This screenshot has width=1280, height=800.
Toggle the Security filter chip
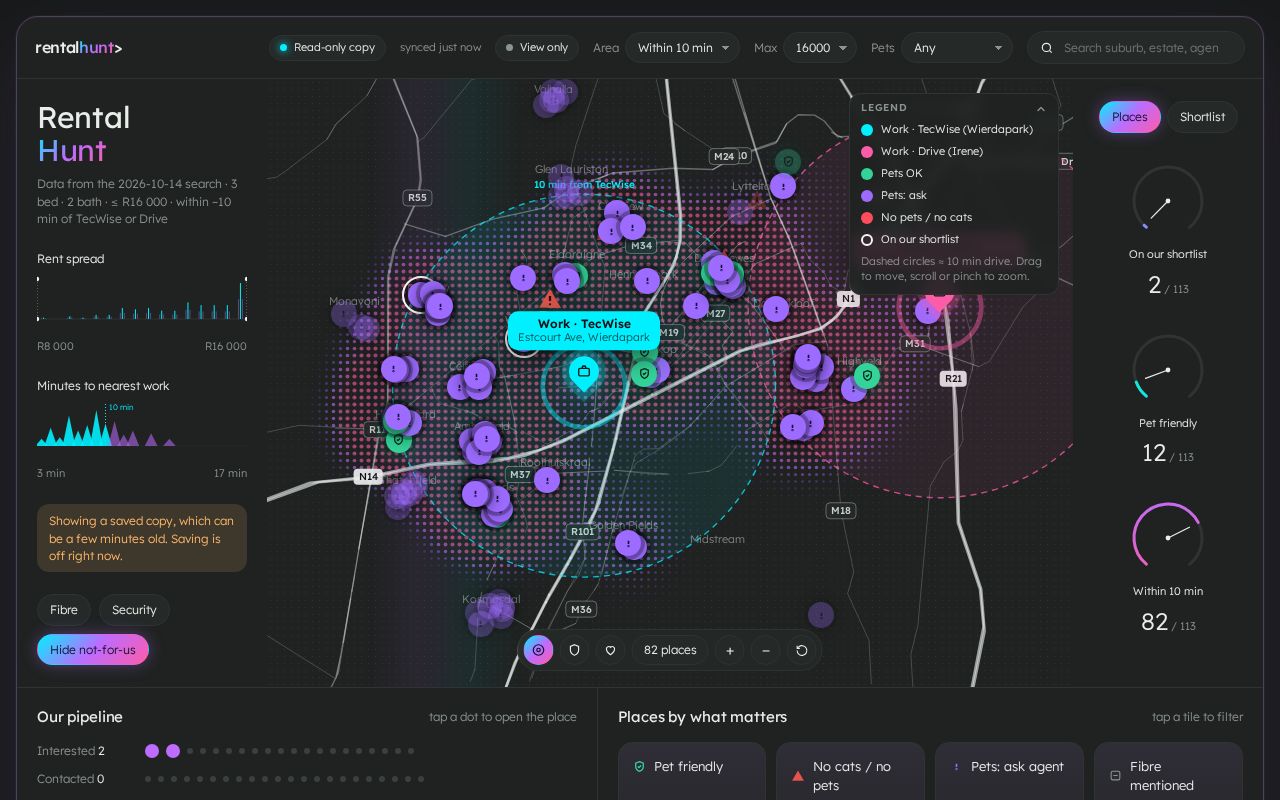[x=134, y=610]
